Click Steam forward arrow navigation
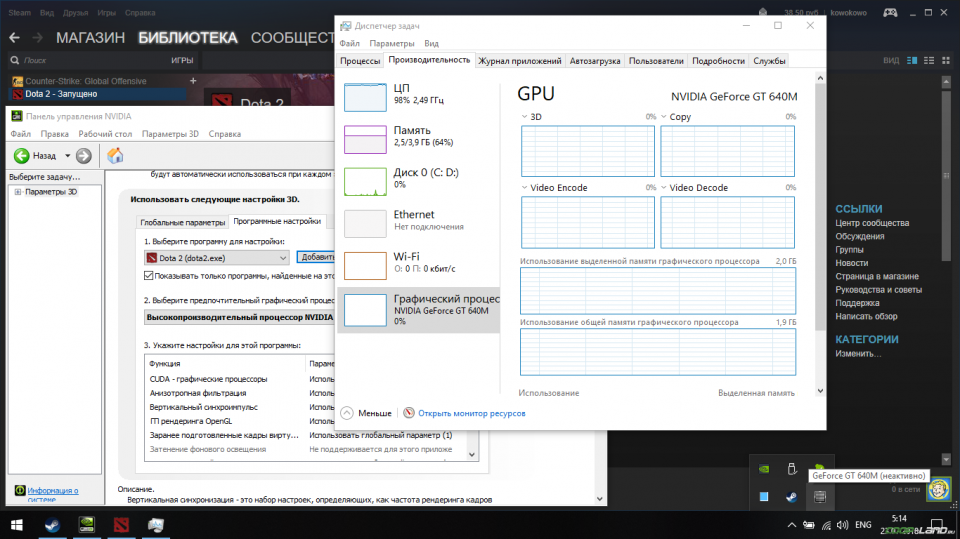This screenshot has height=539, width=960. (37, 38)
